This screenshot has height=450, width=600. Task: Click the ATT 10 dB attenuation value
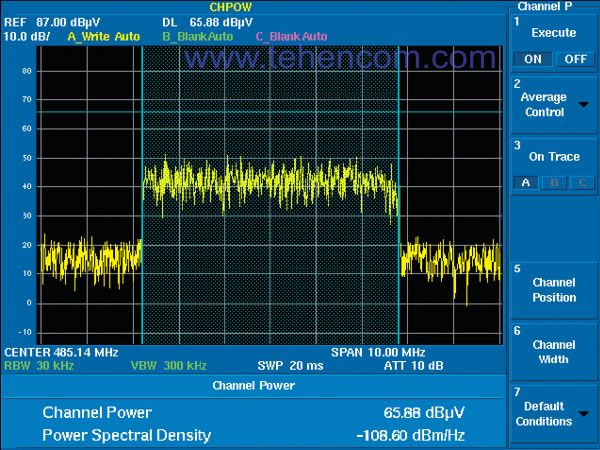pos(413,366)
